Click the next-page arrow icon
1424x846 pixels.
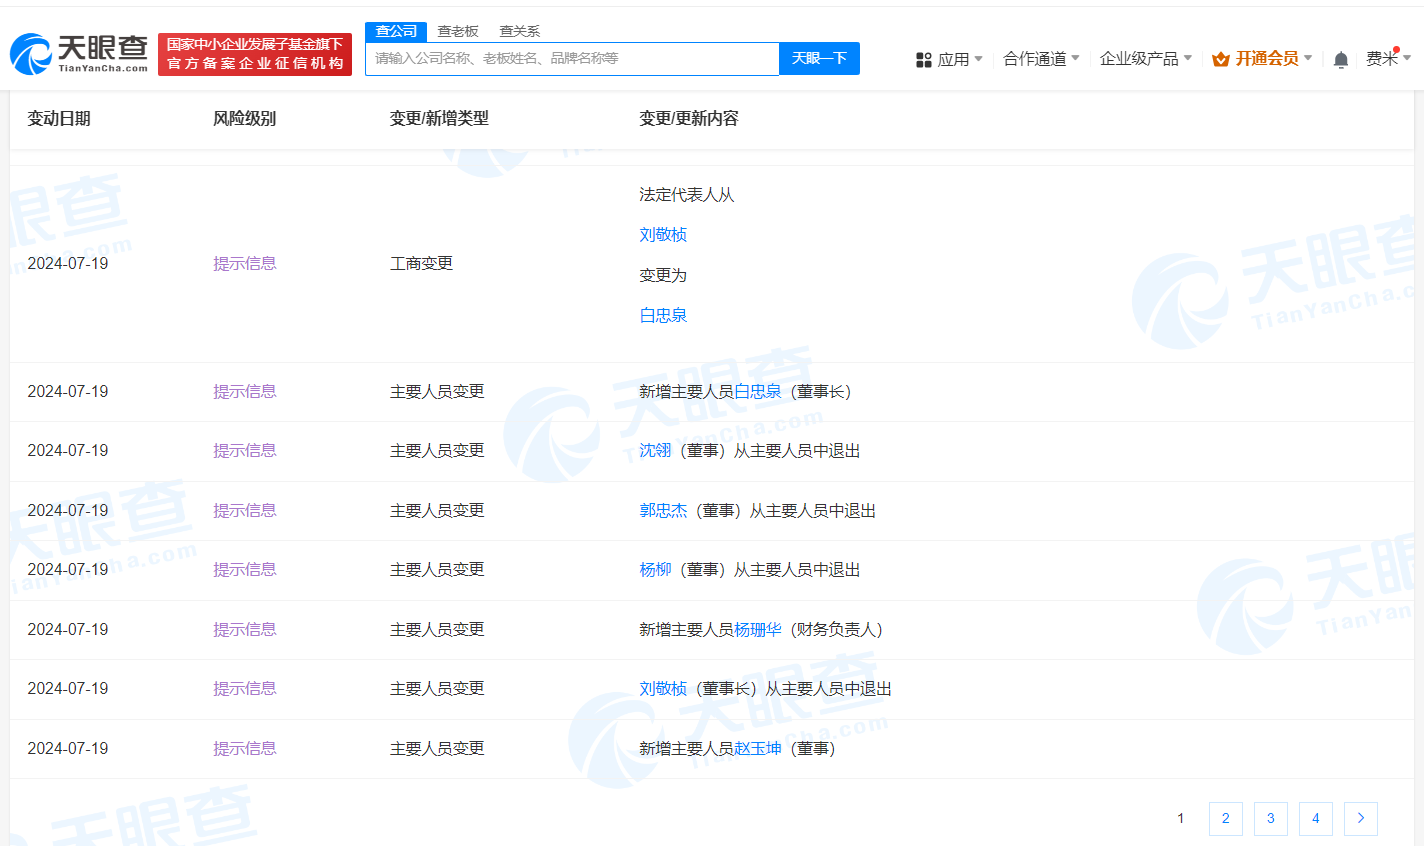tap(1361, 818)
